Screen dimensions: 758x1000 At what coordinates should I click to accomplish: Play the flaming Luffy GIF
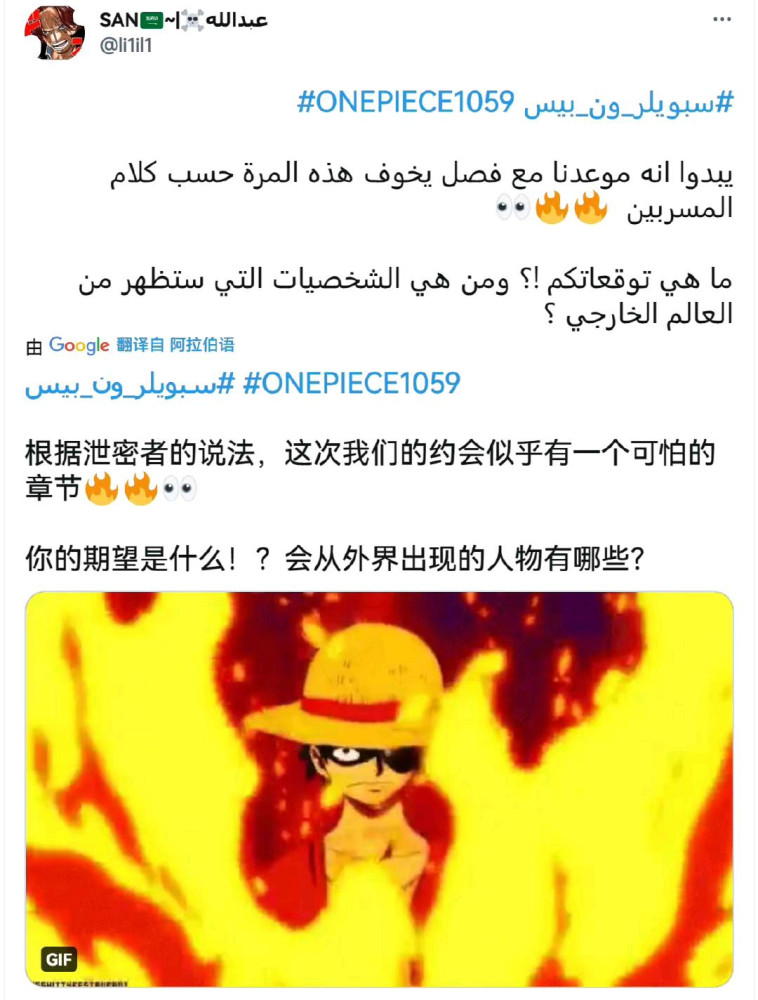pyautogui.click(x=379, y=790)
